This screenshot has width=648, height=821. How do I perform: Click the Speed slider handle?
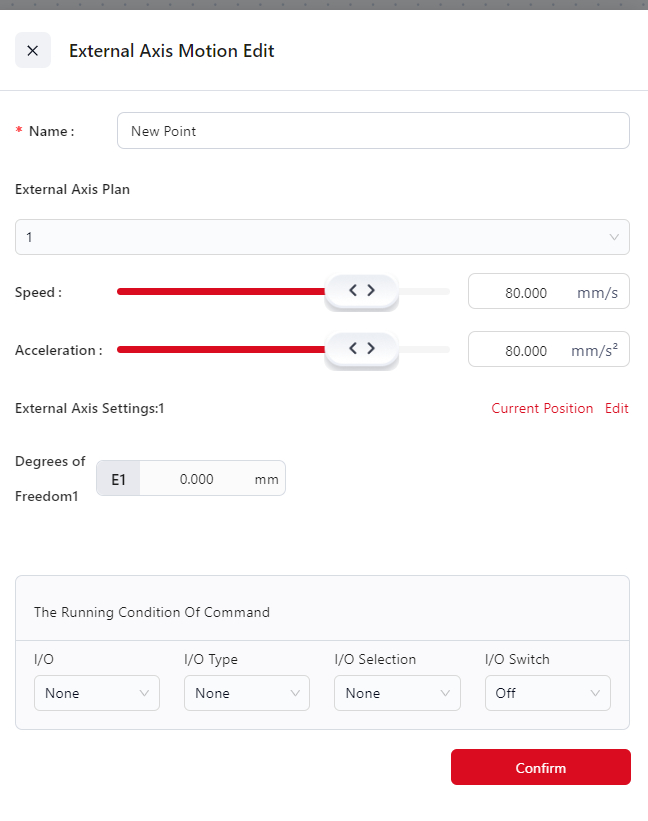tap(361, 291)
